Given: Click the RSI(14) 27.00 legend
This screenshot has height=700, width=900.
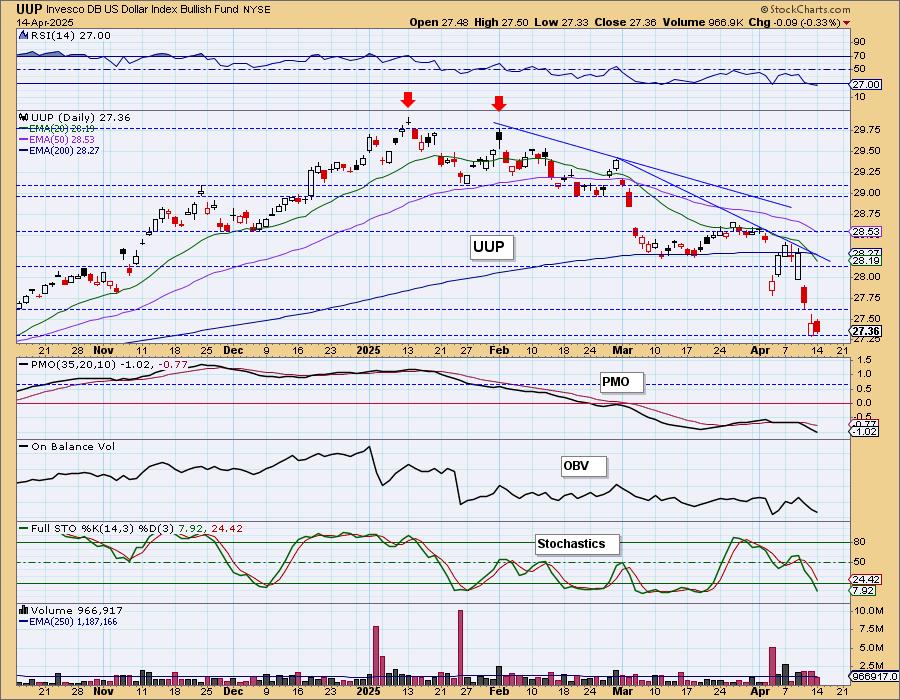Looking at the screenshot, I should [x=71, y=36].
